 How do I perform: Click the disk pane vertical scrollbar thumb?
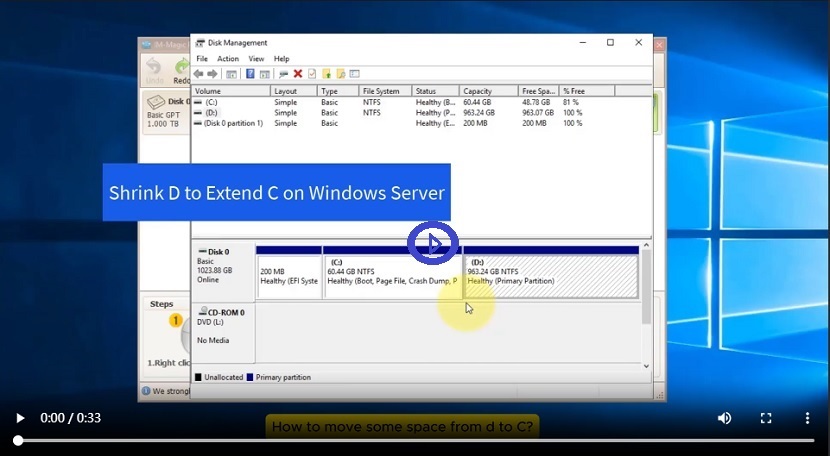pyautogui.click(x=646, y=287)
